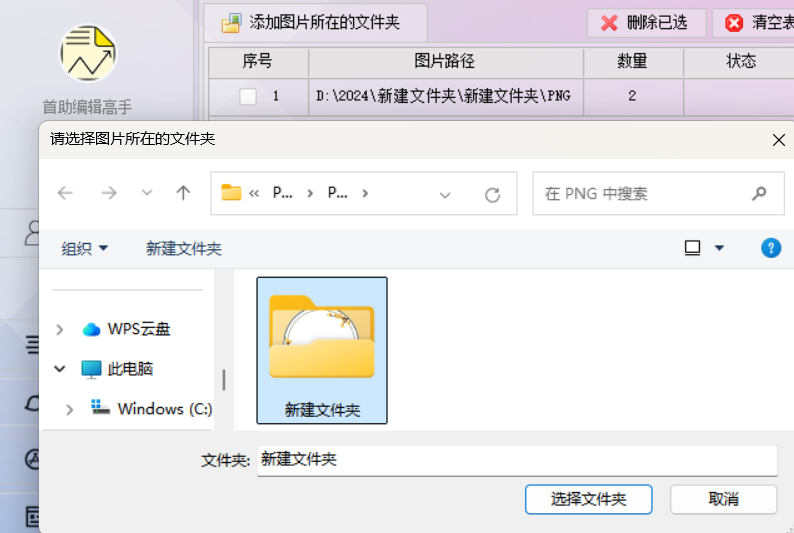Click the 文件夹 name input field

[x=518, y=460]
